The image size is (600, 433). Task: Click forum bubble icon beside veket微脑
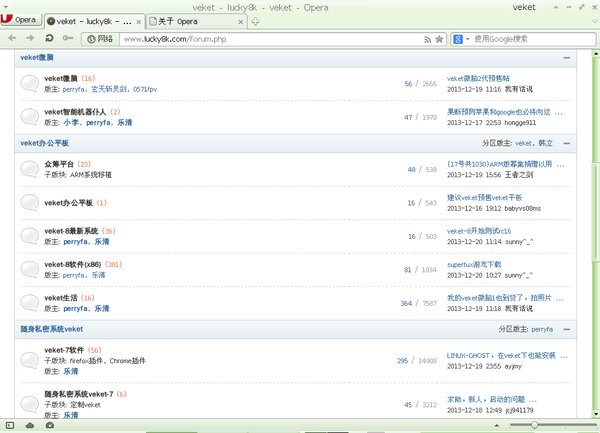tap(29, 83)
